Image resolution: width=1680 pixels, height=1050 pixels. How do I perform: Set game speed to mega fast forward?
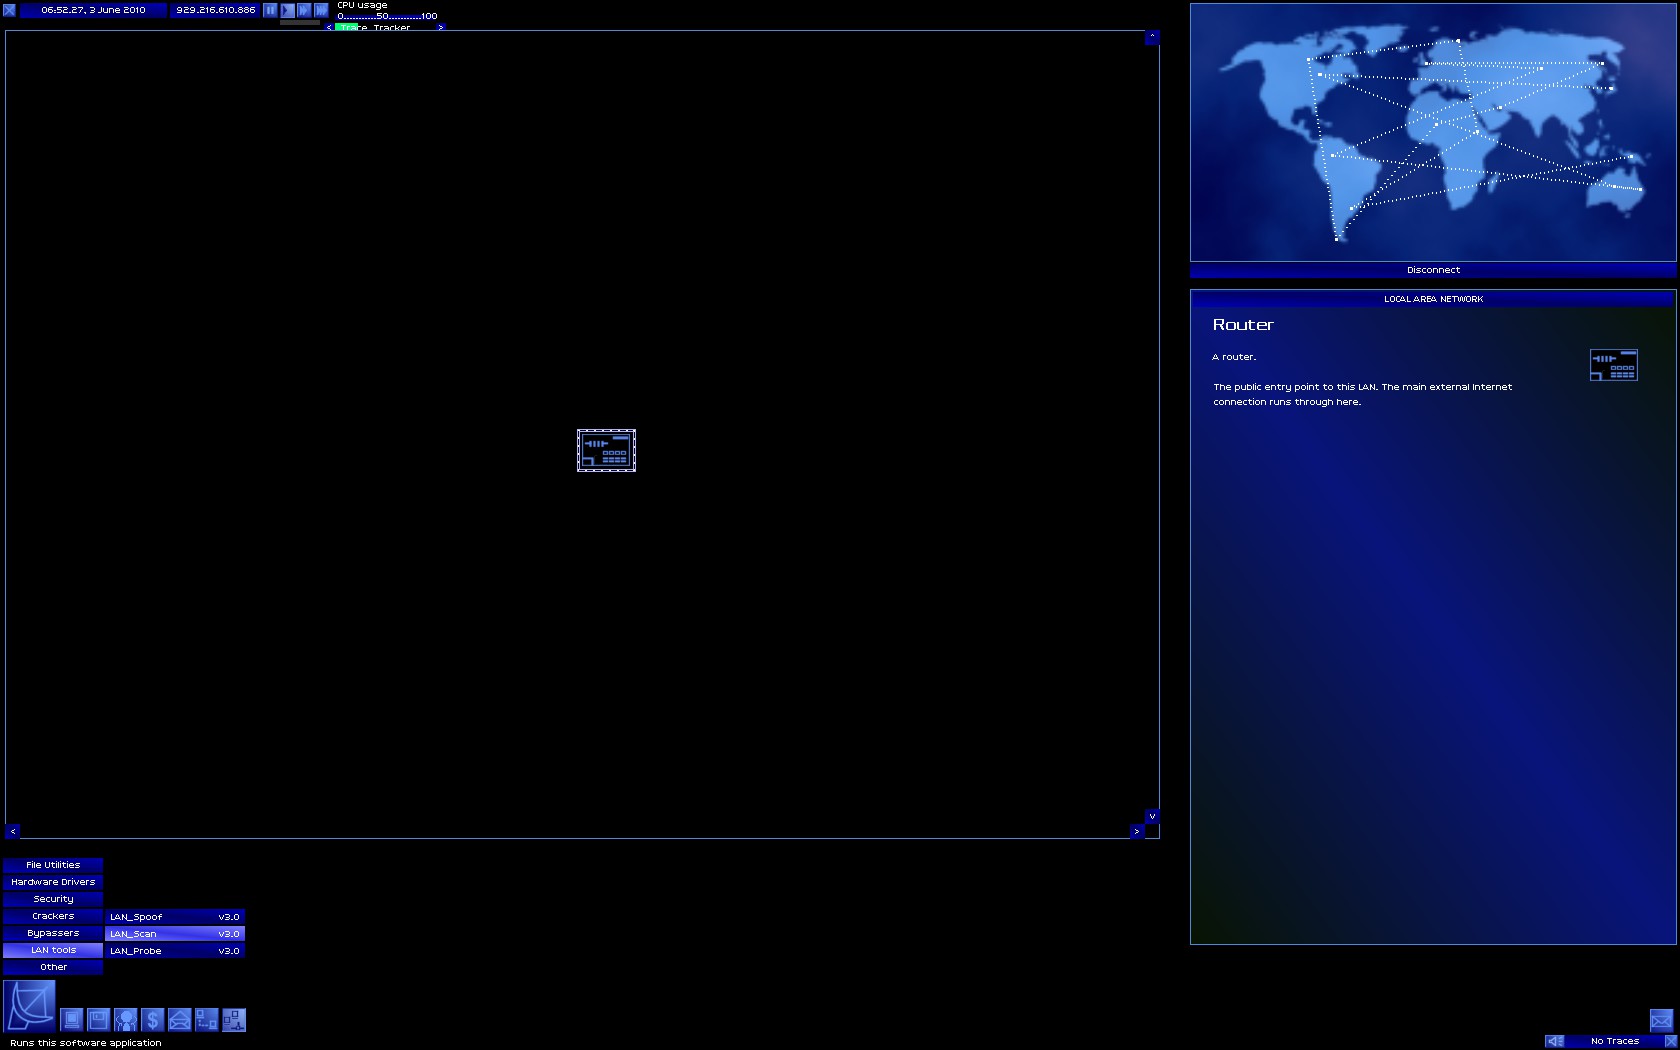(x=321, y=10)
